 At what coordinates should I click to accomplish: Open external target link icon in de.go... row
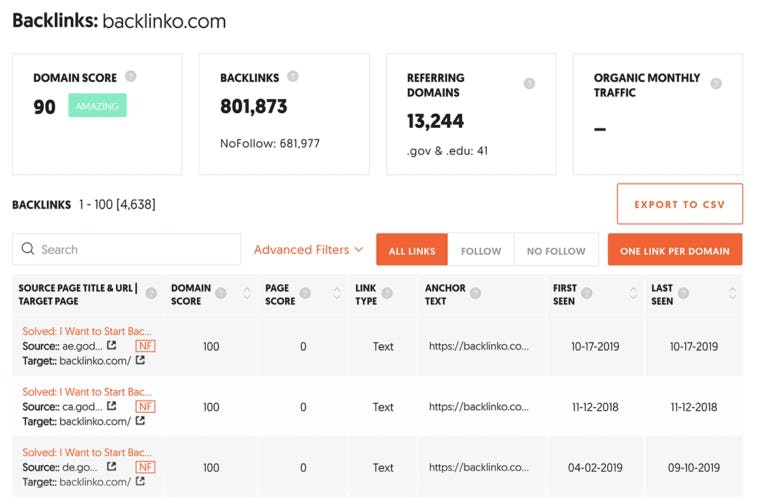(140, 481)
